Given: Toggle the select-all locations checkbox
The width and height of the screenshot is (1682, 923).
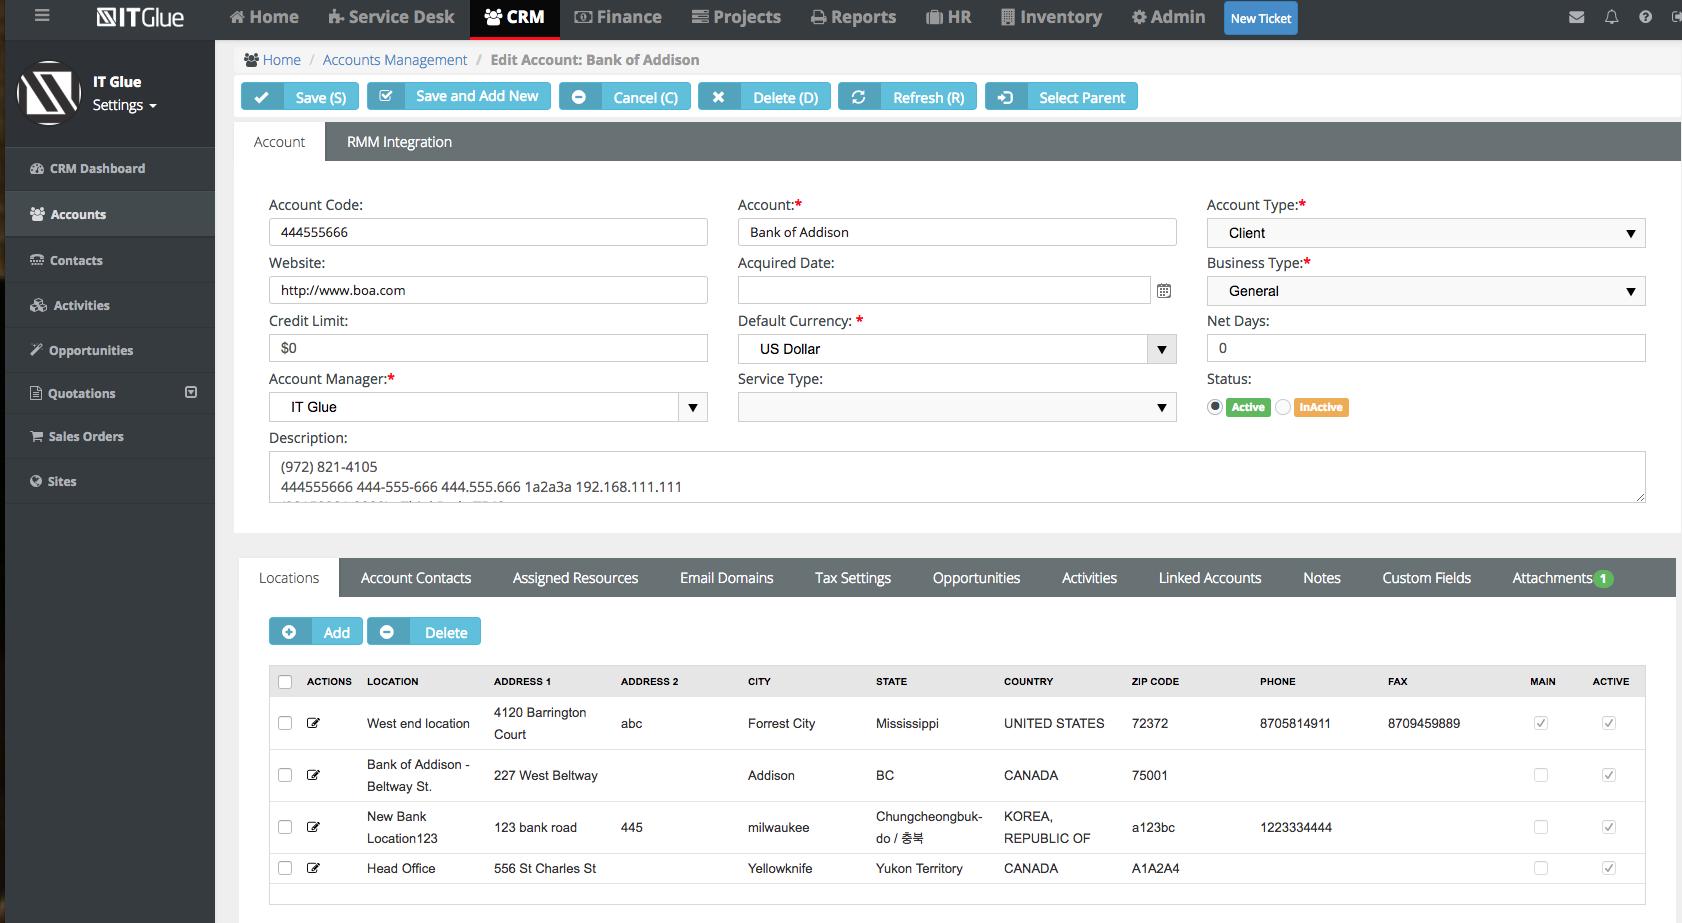Looking at the screenshot, I should (285, 682).
